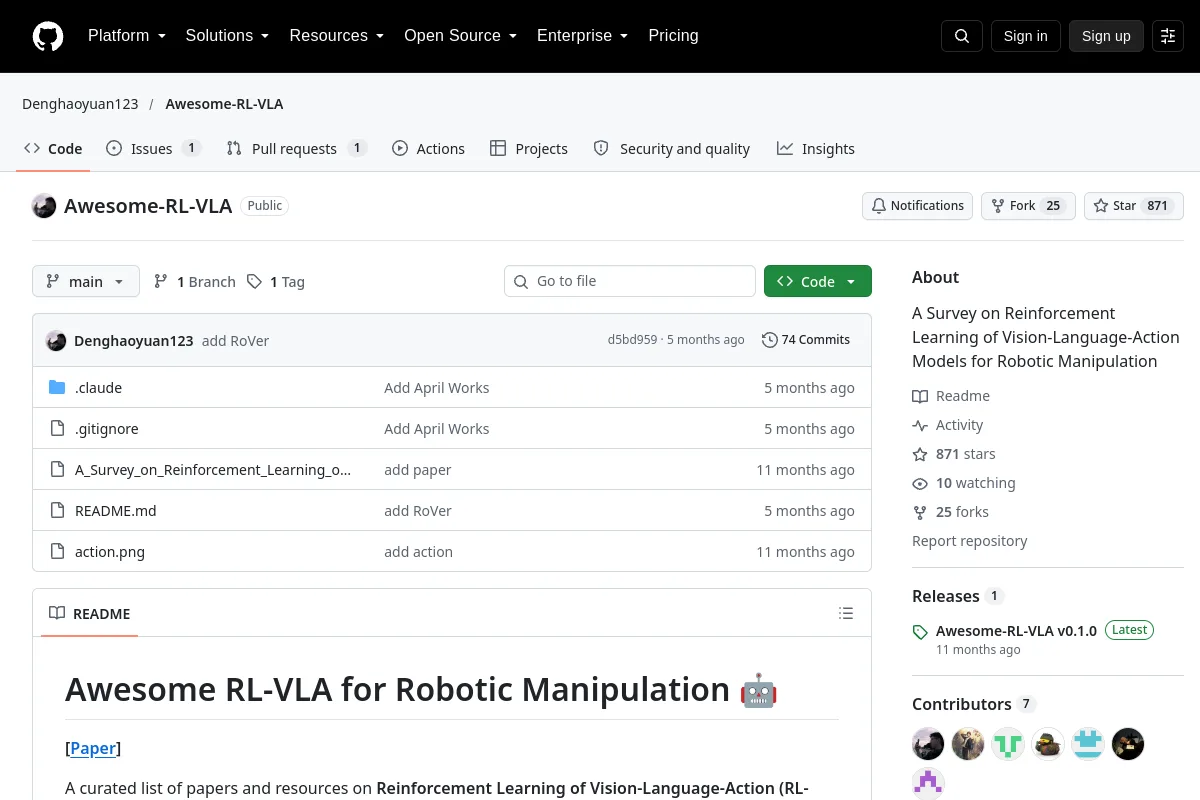The width and height of the screenshot is (1200, 800).
Task: Open the second contributor avatar
Action: coord(968,744)
